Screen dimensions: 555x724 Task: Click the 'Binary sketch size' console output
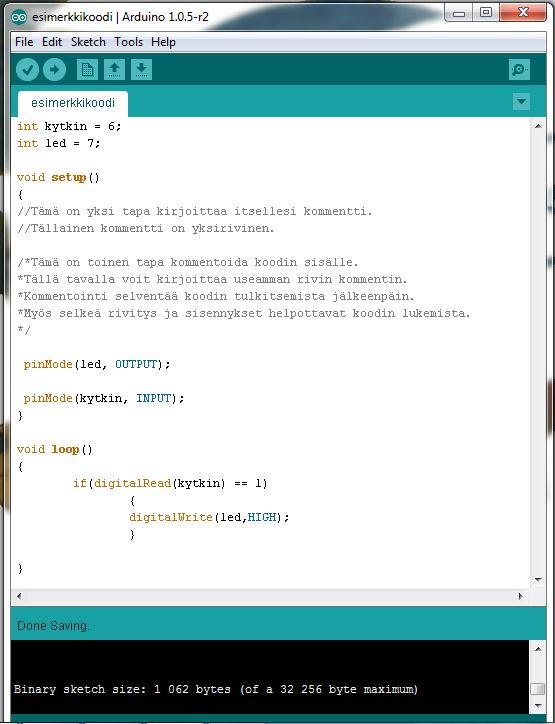[216, 689]
